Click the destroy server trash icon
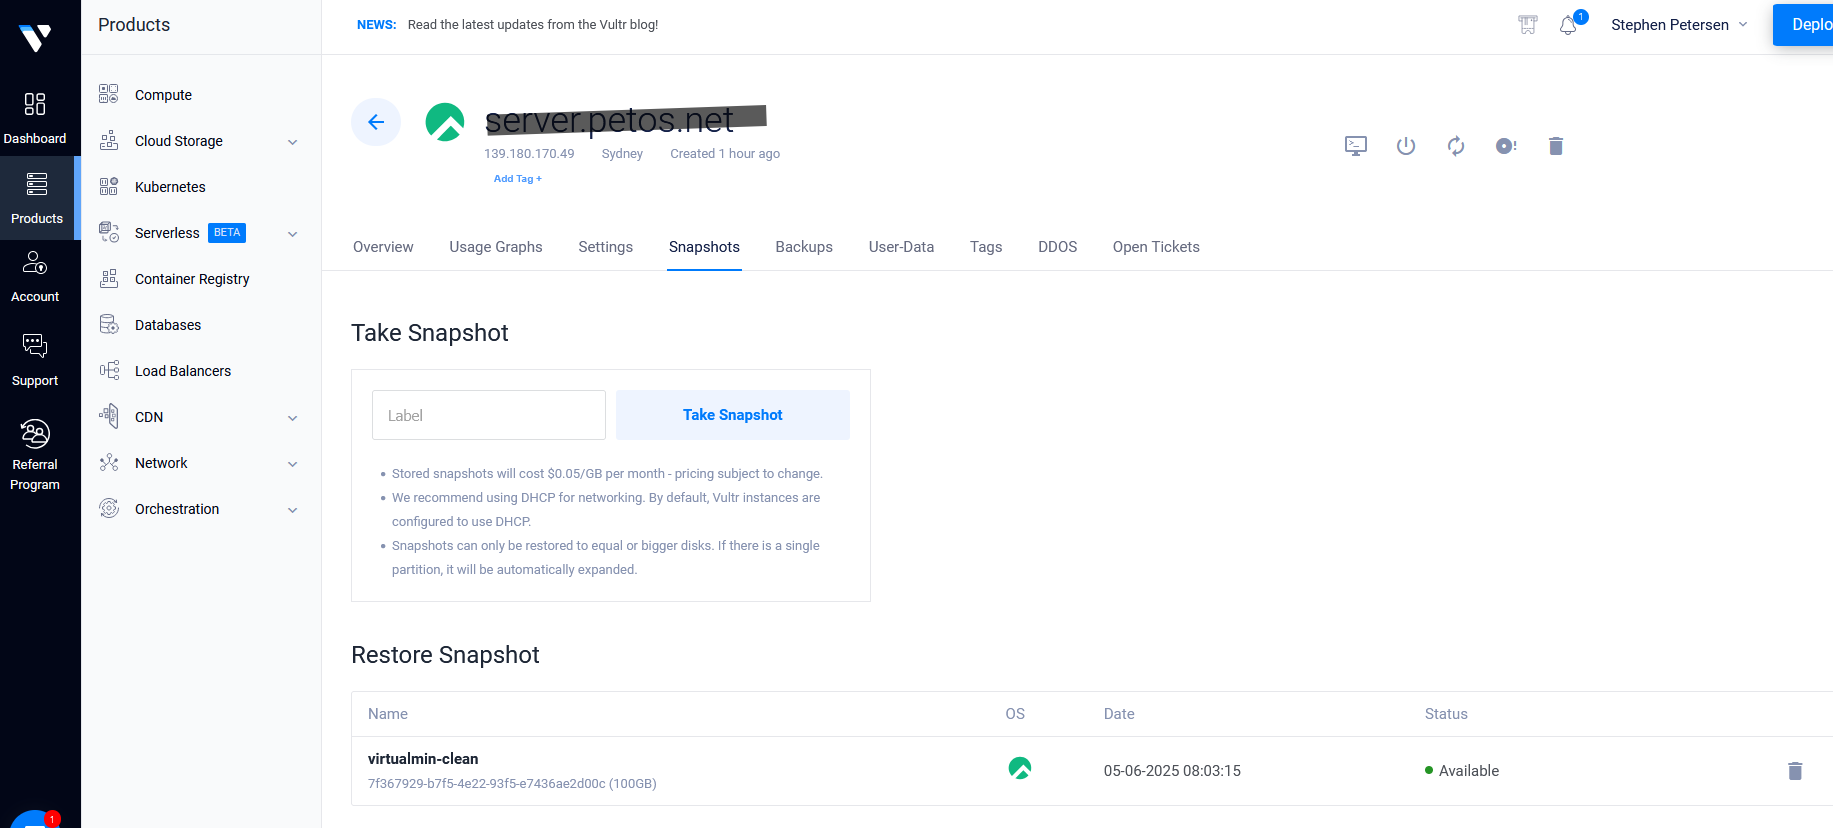This screenshot has width=1833, height=828. click(1556, 146)
